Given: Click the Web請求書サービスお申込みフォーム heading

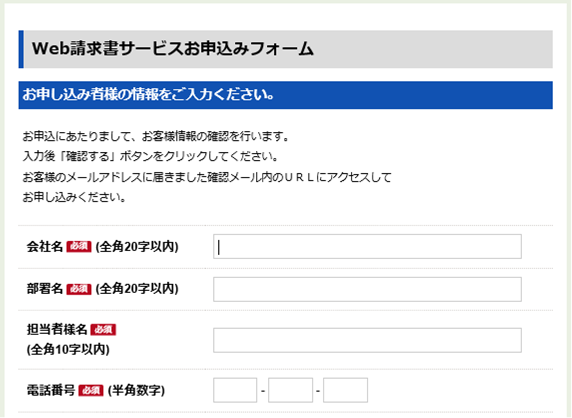Looking at the screenshot, I should pos(173,49).
